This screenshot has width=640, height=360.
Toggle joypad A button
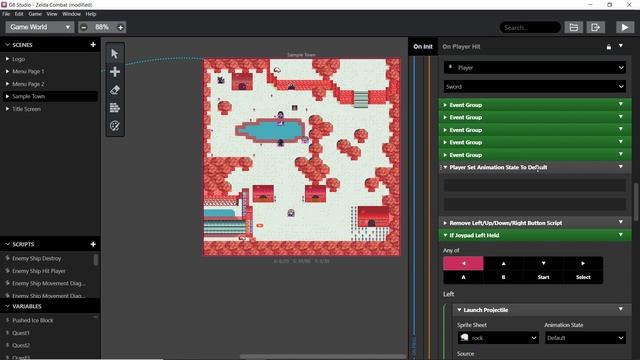(x=463, y=277)
